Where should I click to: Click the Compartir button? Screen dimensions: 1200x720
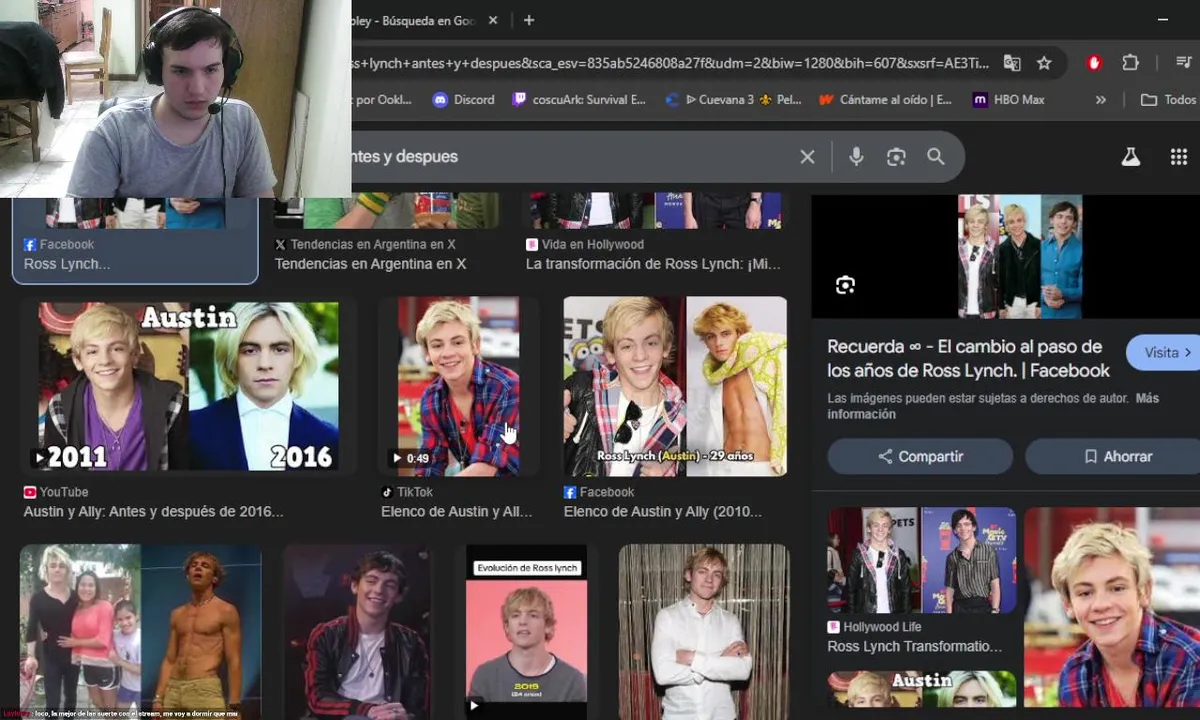pyautogui.click(x=920, y=456)
